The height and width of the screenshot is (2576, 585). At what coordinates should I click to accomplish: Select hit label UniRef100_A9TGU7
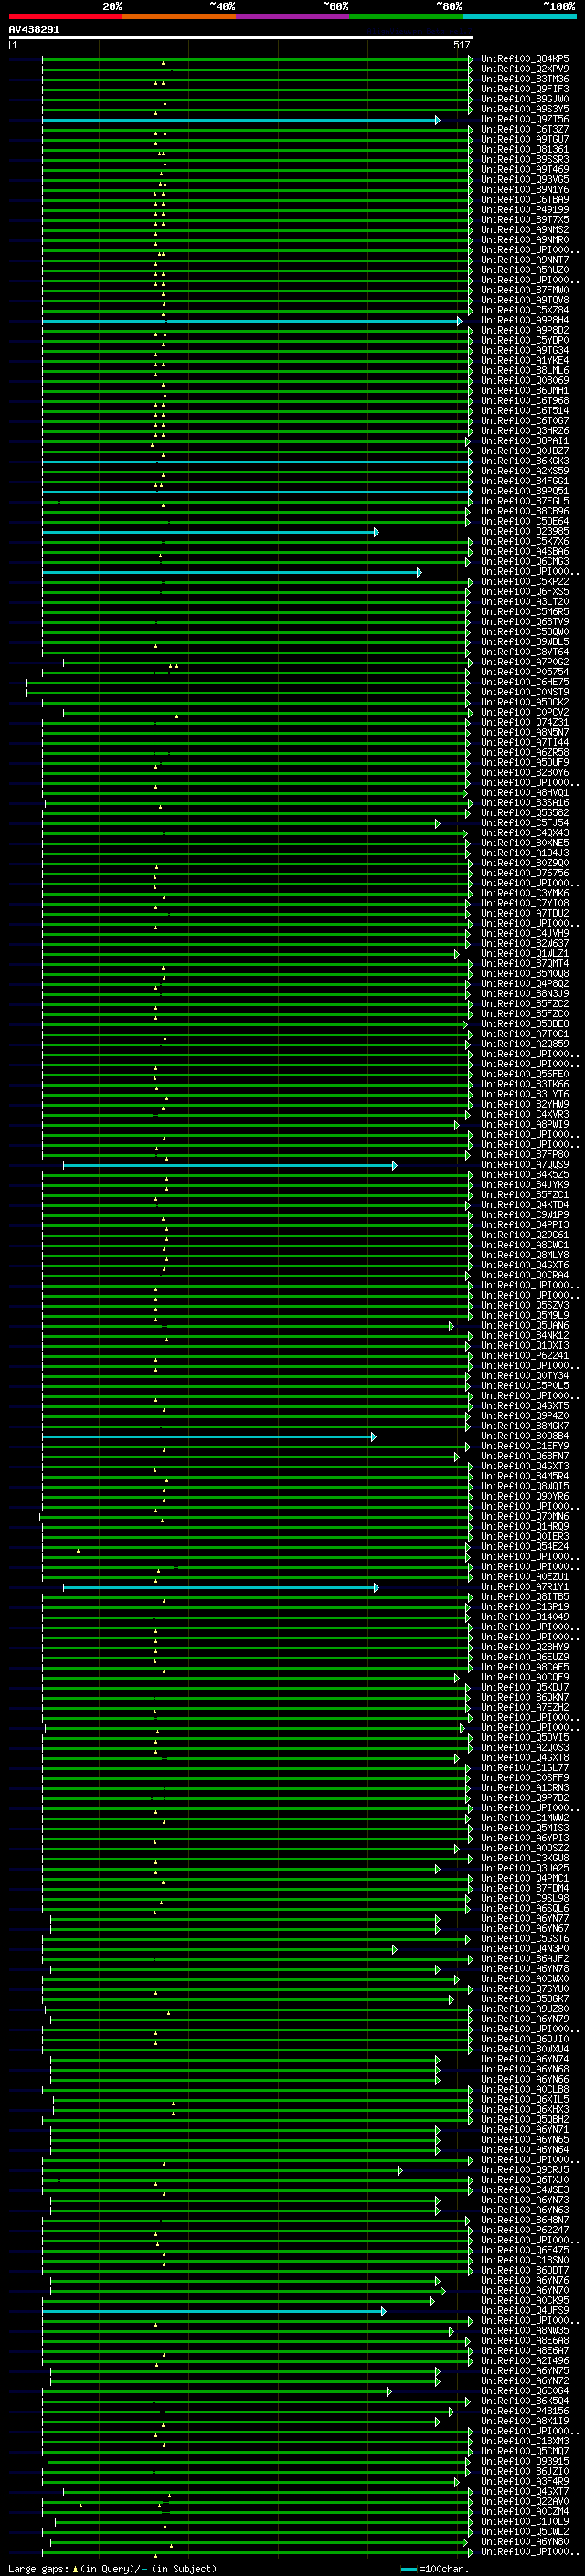525,139
